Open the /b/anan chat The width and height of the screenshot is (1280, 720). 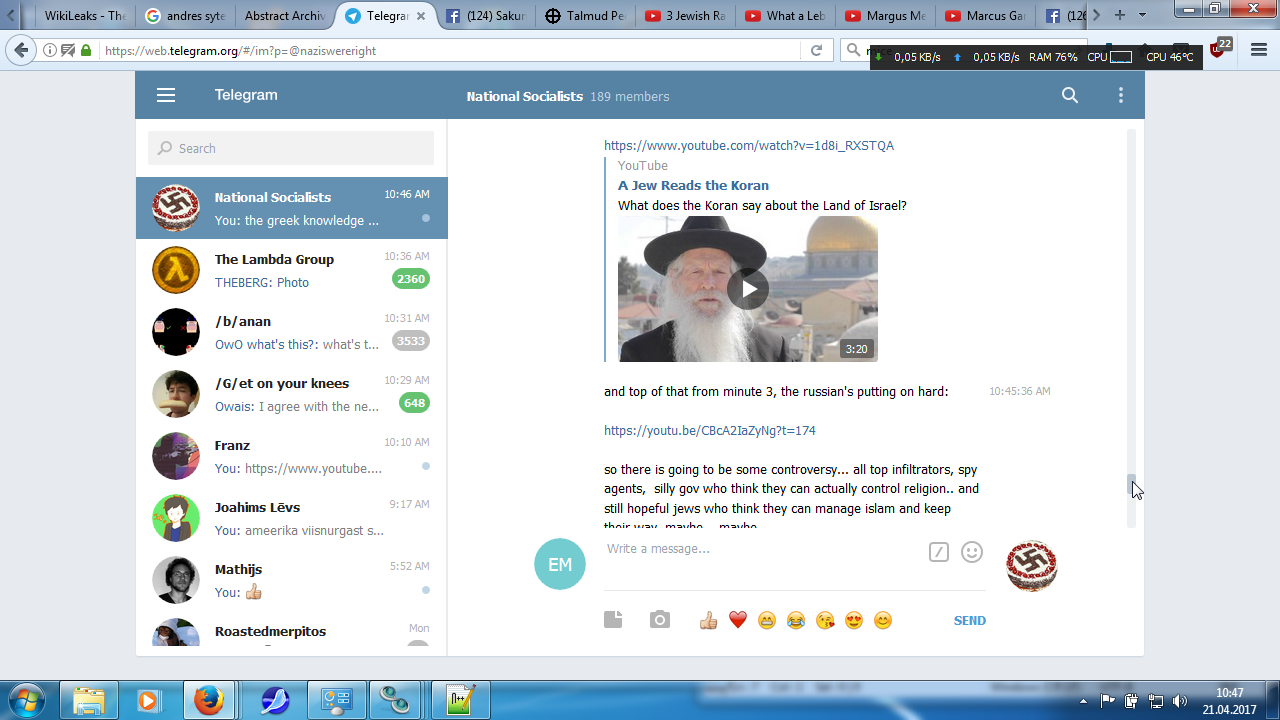pyautogui.click(x=292, y=332)
